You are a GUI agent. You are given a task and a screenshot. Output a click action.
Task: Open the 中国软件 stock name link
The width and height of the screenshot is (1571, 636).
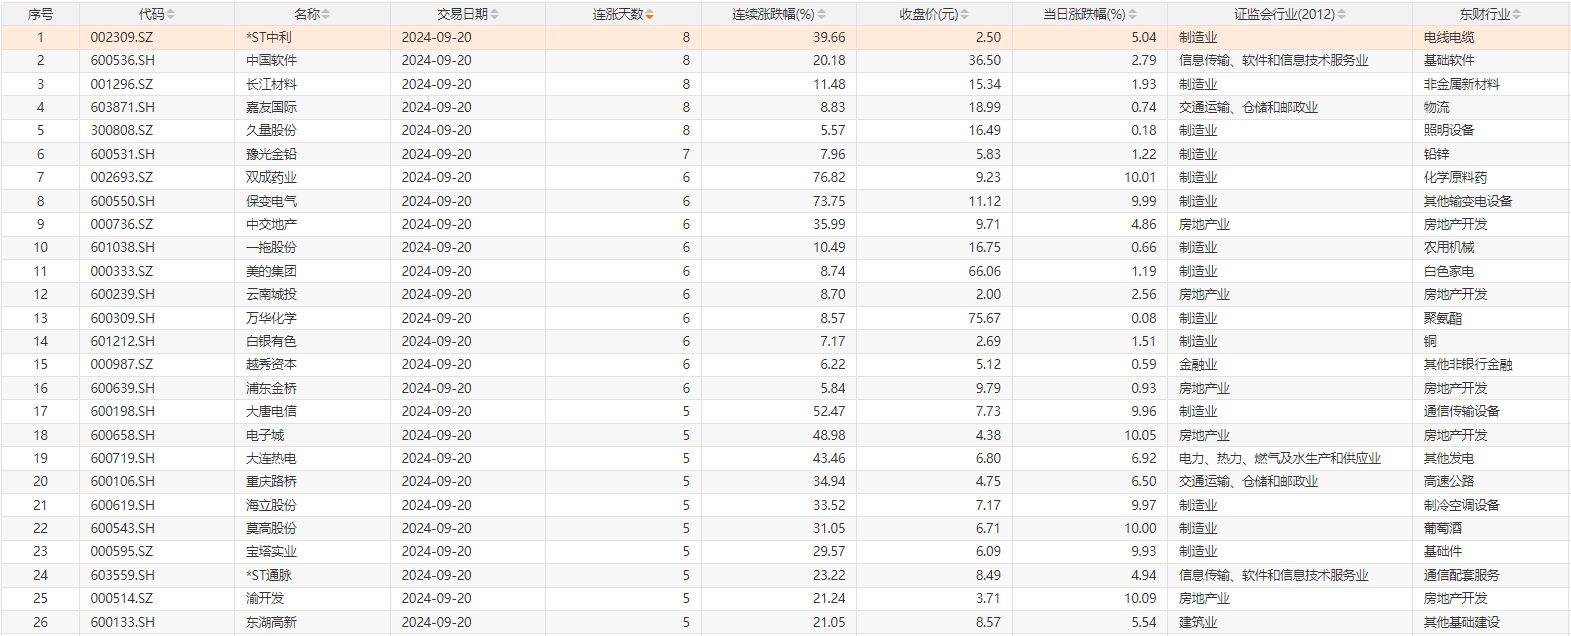point(271,60)
